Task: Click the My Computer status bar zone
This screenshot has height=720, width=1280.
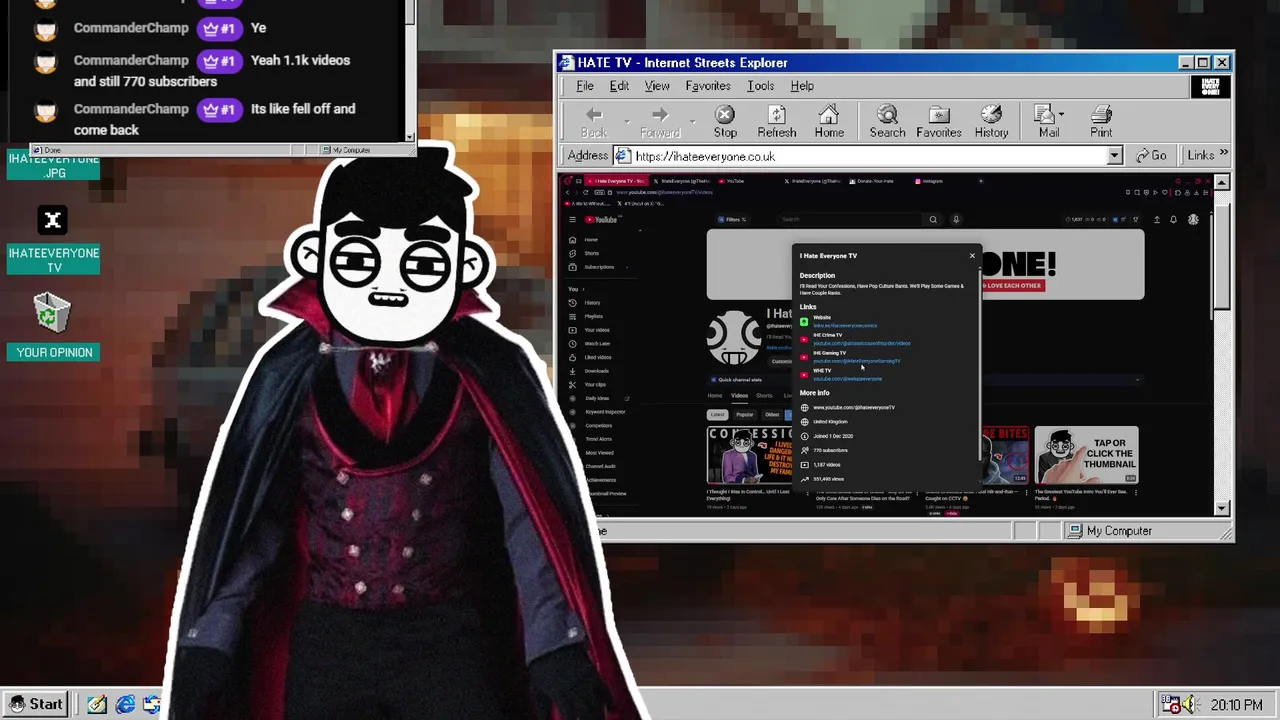Action: 1149,531
